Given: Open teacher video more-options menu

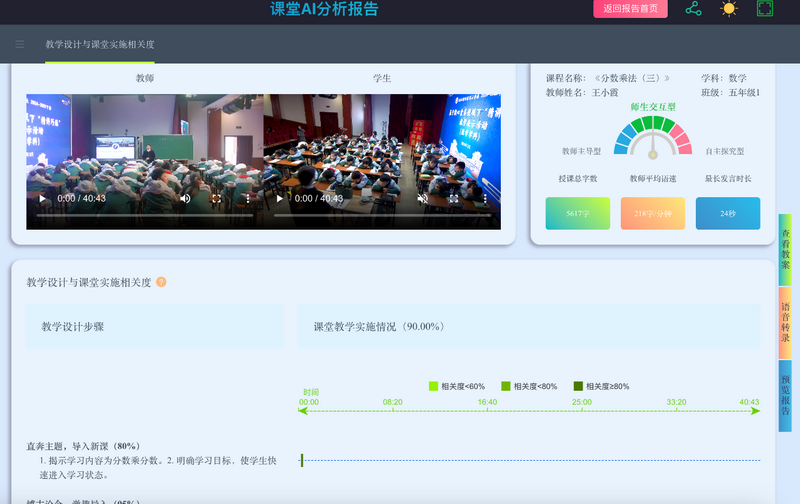Looking at the screenshot, I should pyautogui.click(x=247, y=198).
